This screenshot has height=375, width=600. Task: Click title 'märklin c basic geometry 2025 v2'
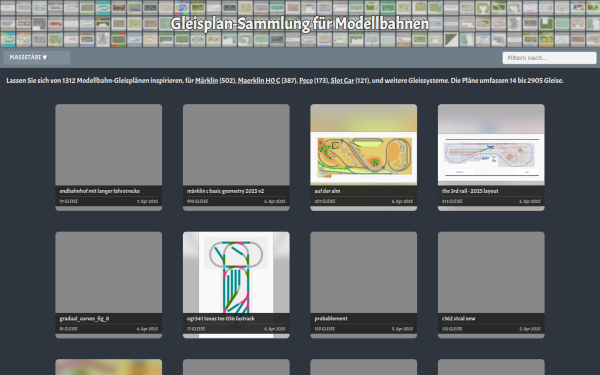click(x=225, y=191)
